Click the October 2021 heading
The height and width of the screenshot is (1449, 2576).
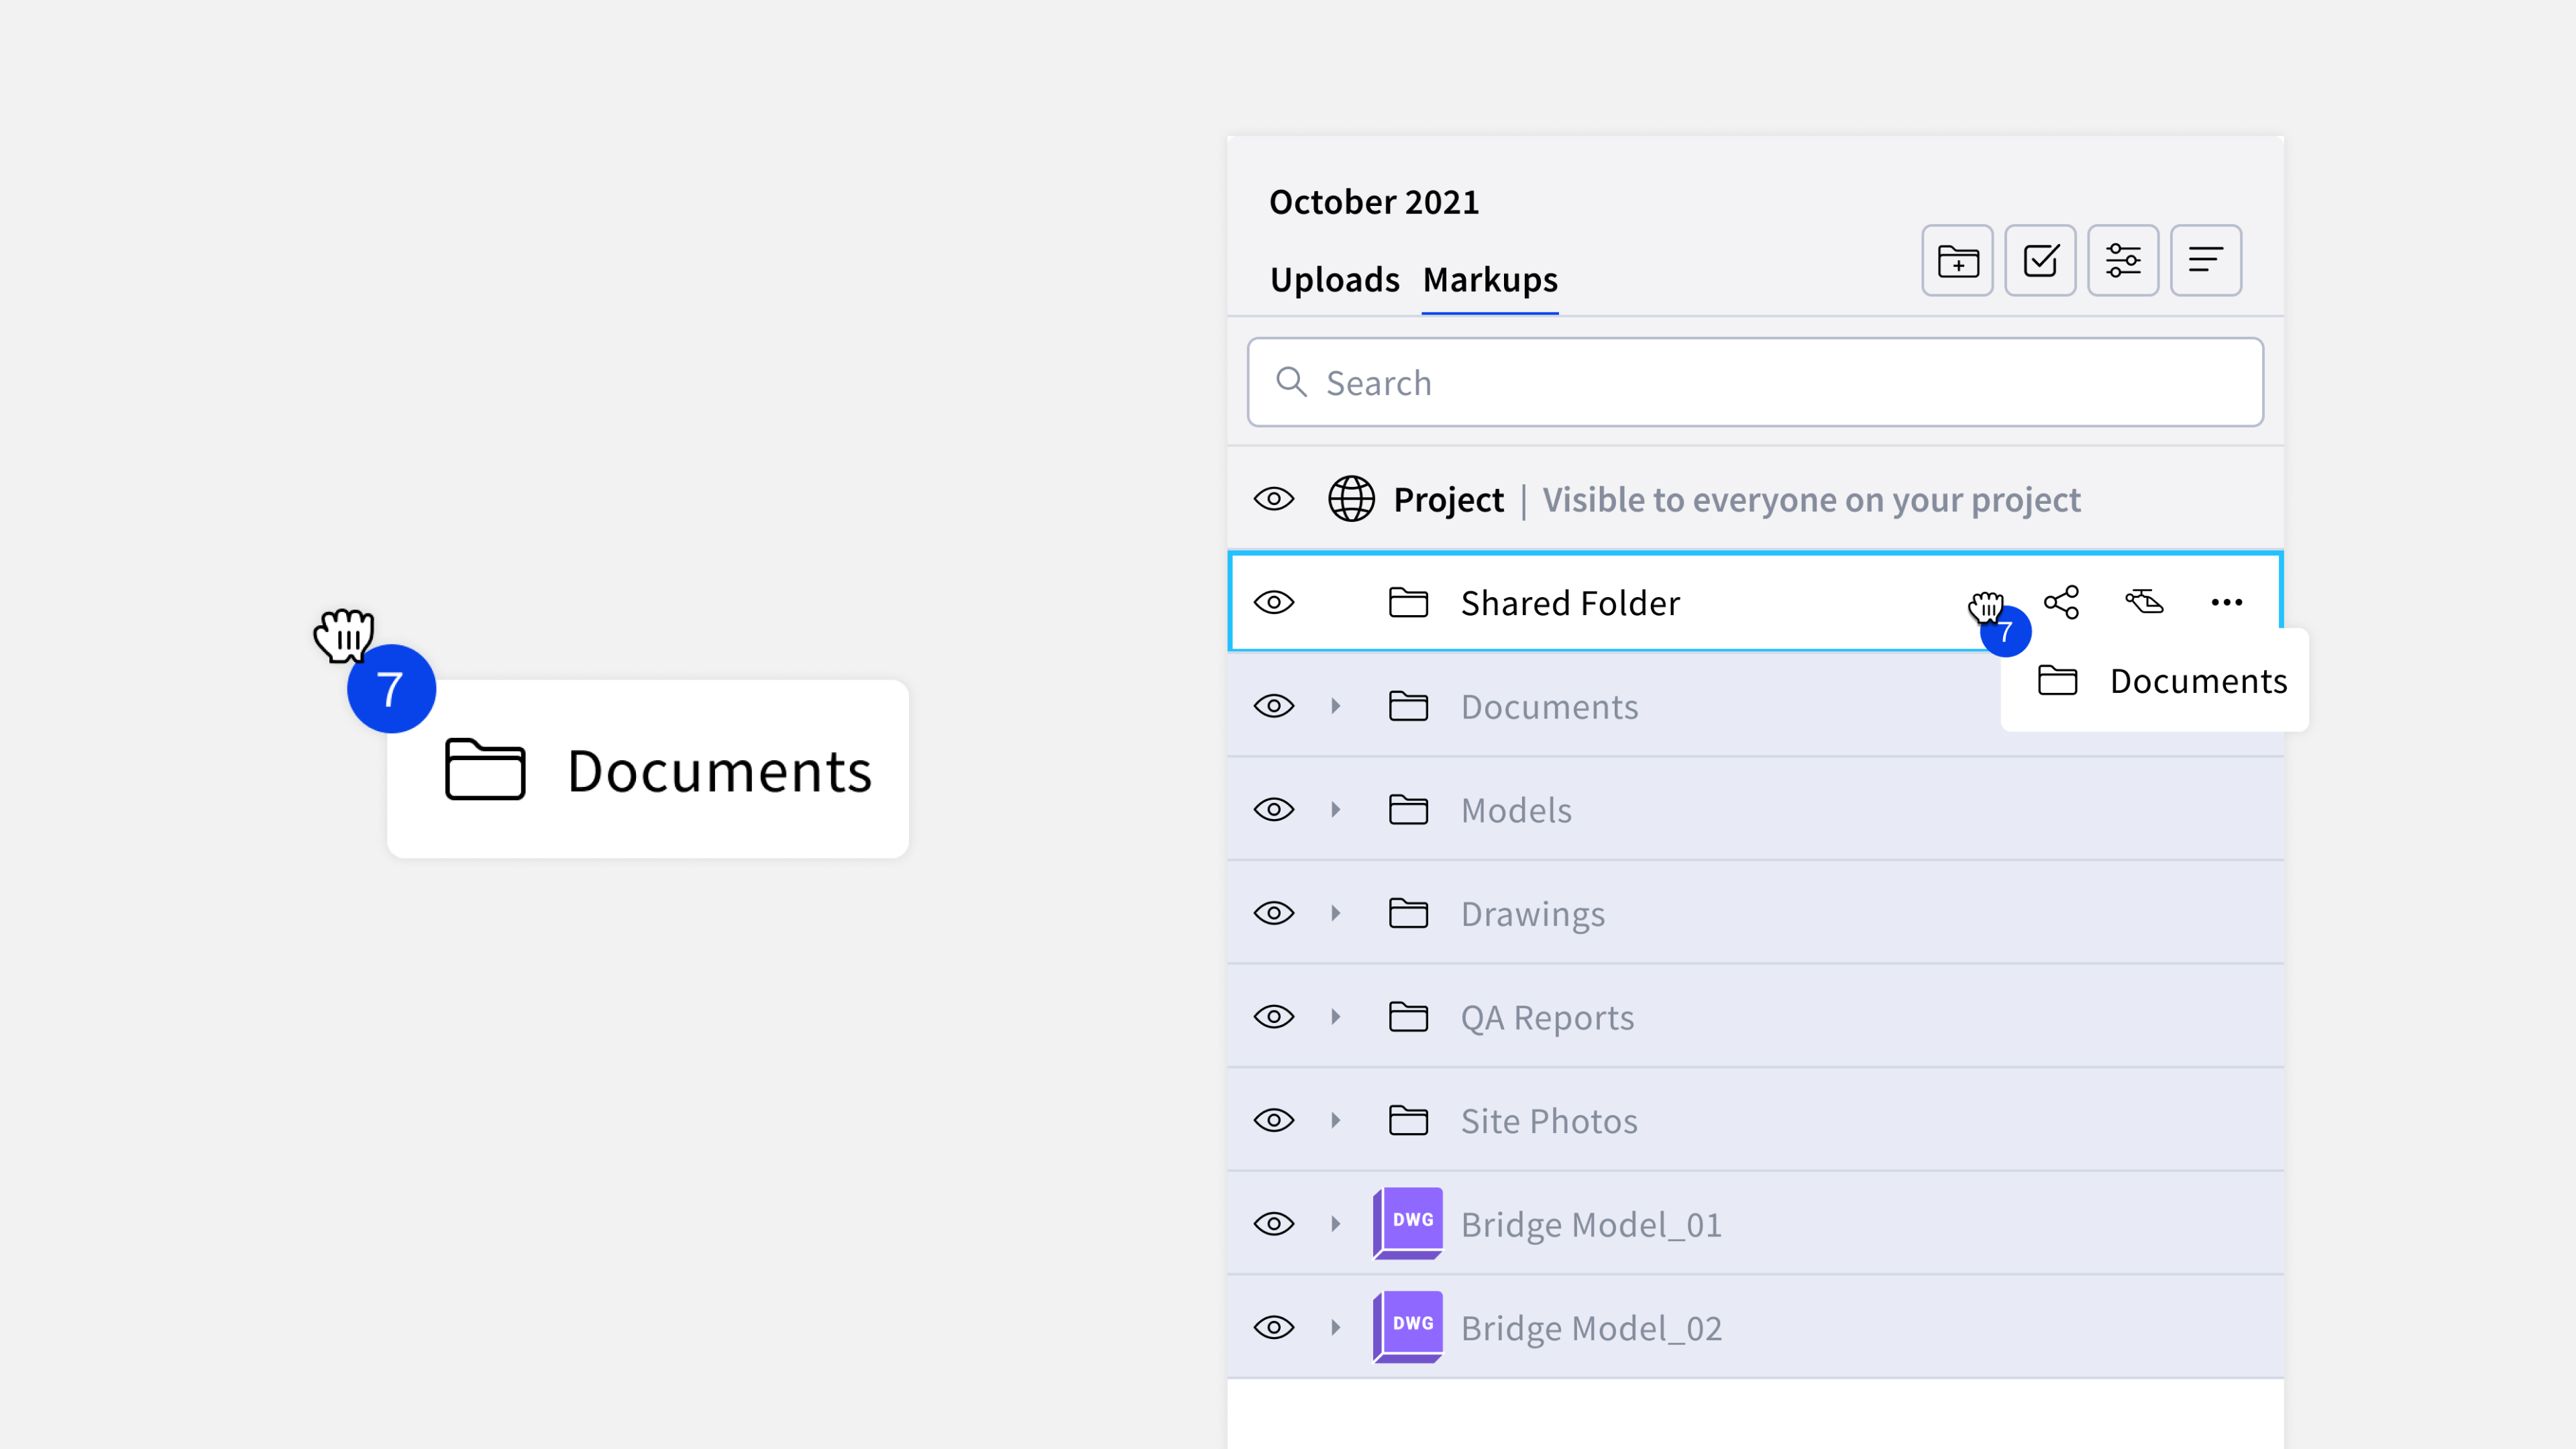1374,202
